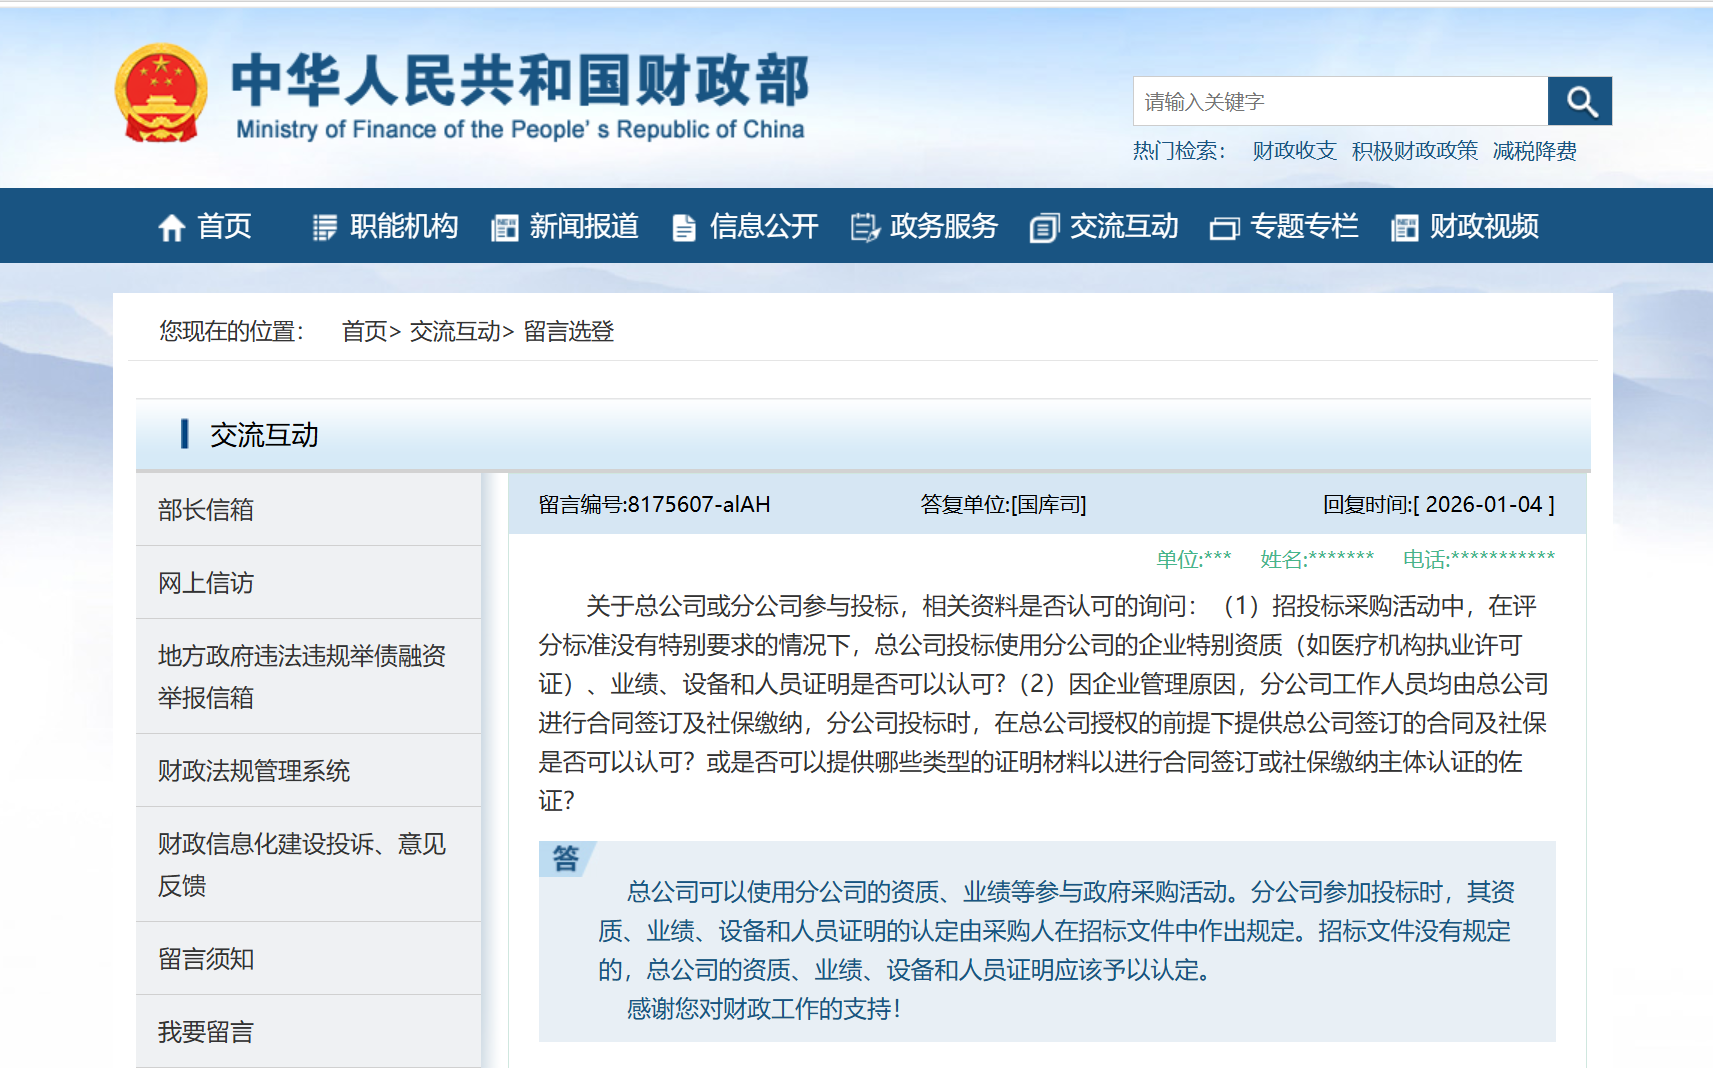Click the reply time 2026-01-04
The width and height of the screenshot is (1713, 1068).
coord(1484,504)
